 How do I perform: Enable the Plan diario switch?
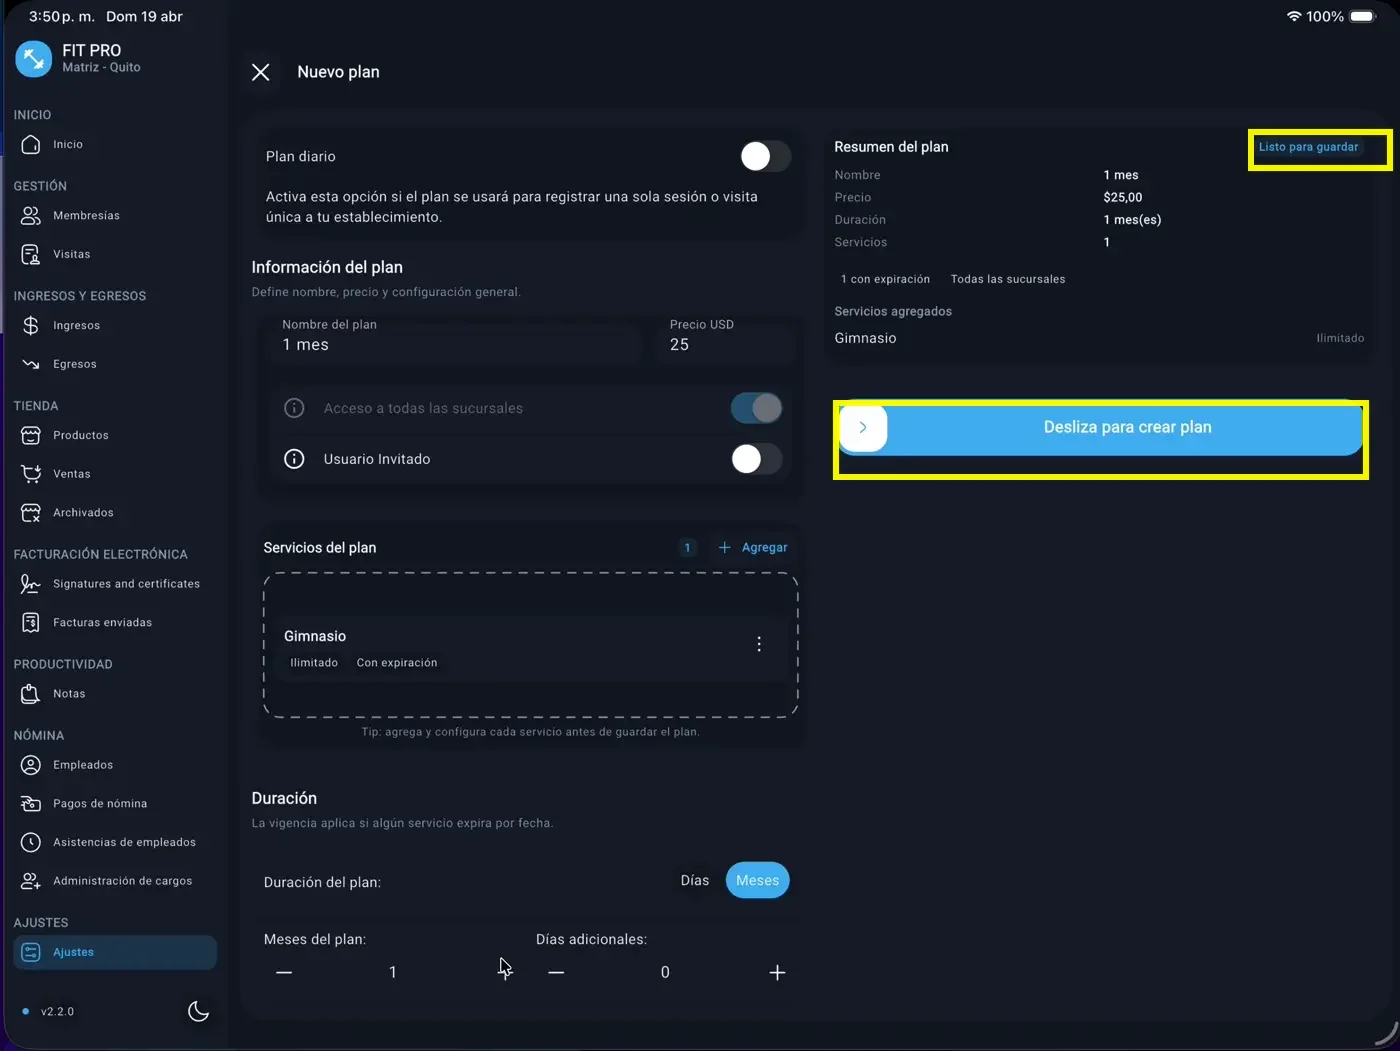click(765, 156)
